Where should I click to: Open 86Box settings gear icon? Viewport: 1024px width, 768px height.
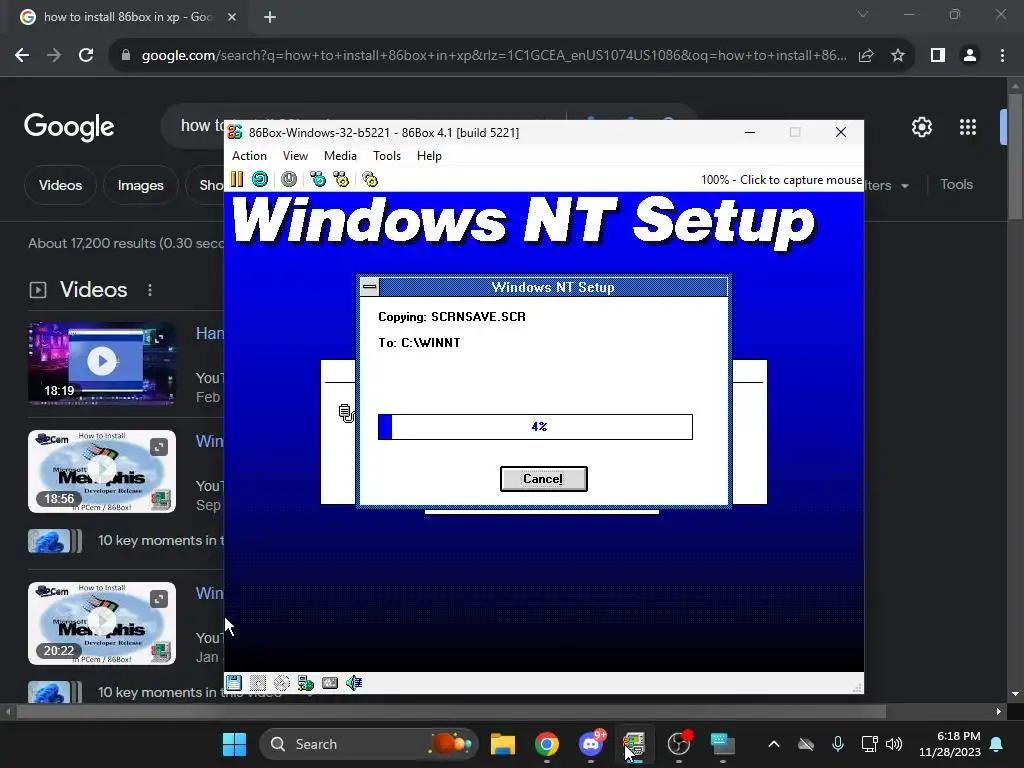[x=370, y=179]
